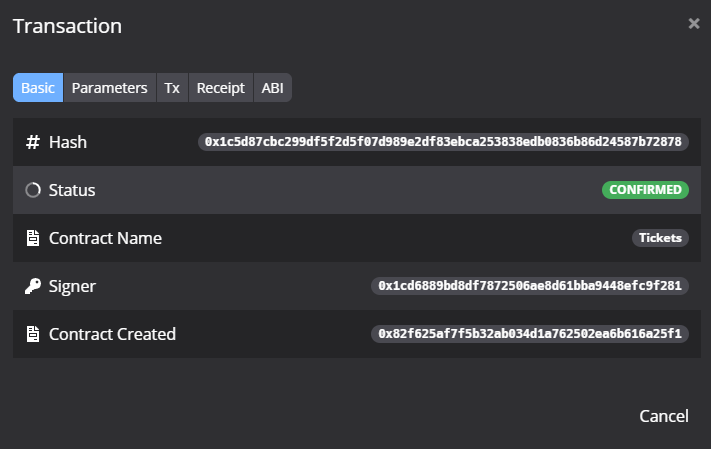Click the document icon beside Contract Created
Viewport: 711px width, 449px height.
click(x=32, y=334)
